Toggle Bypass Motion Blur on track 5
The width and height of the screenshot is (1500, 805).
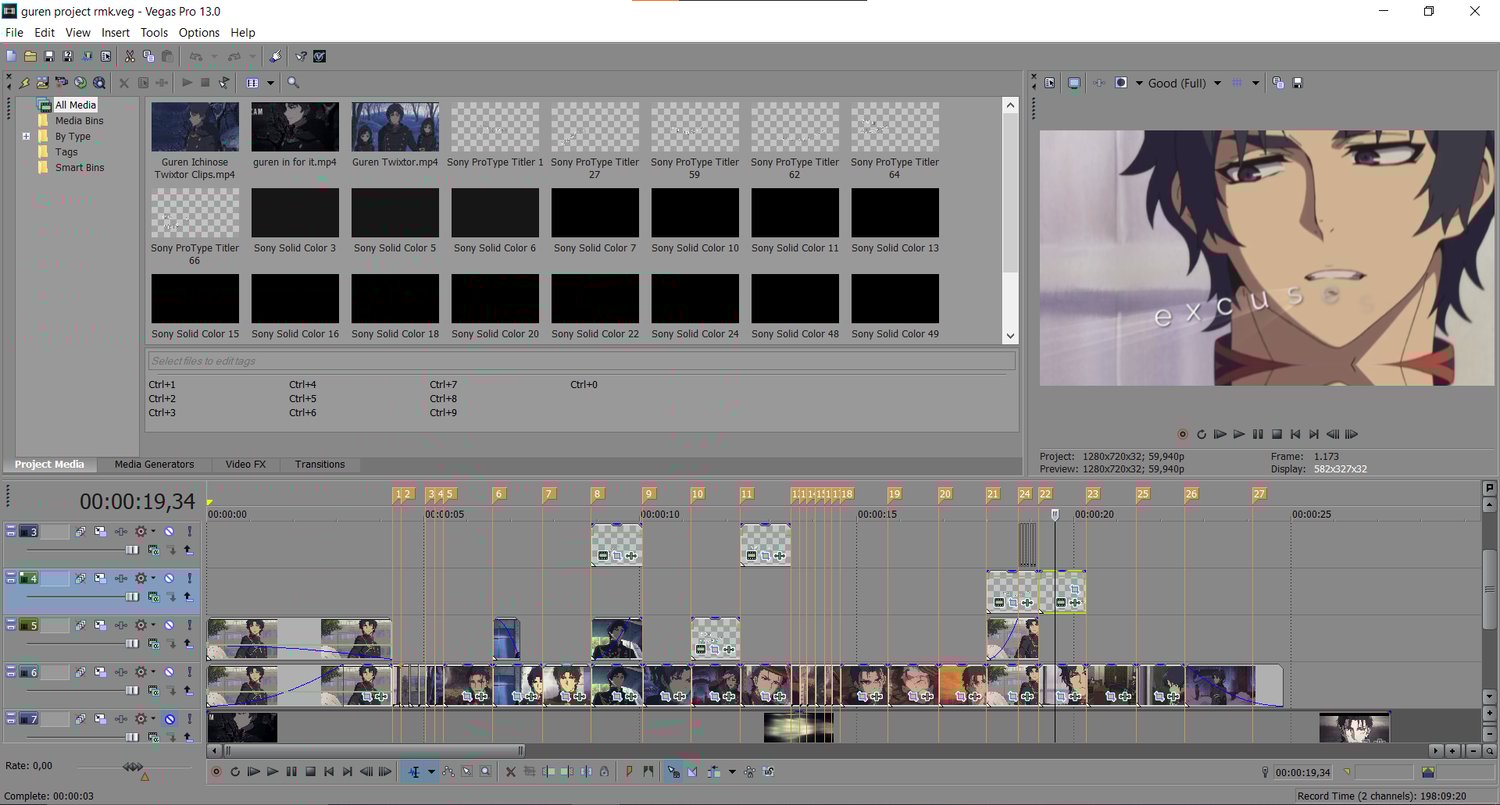point(80,625)
